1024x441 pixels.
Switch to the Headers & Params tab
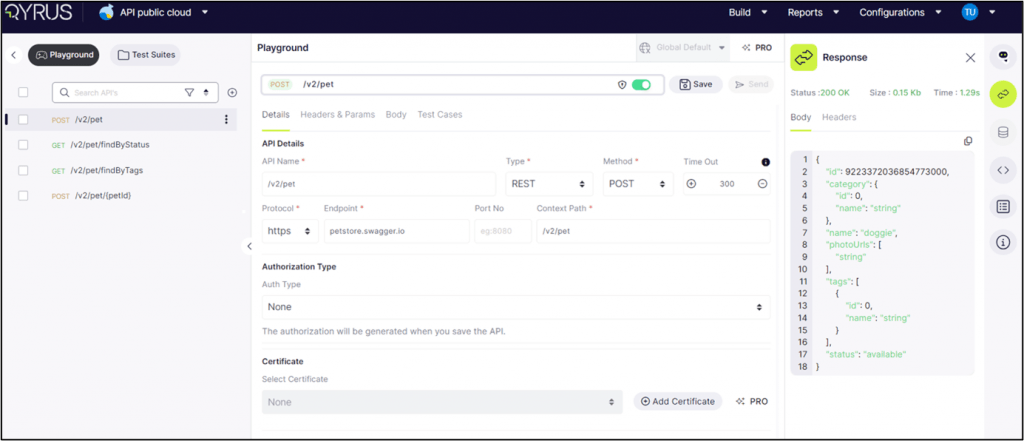[x=337, y=115]
